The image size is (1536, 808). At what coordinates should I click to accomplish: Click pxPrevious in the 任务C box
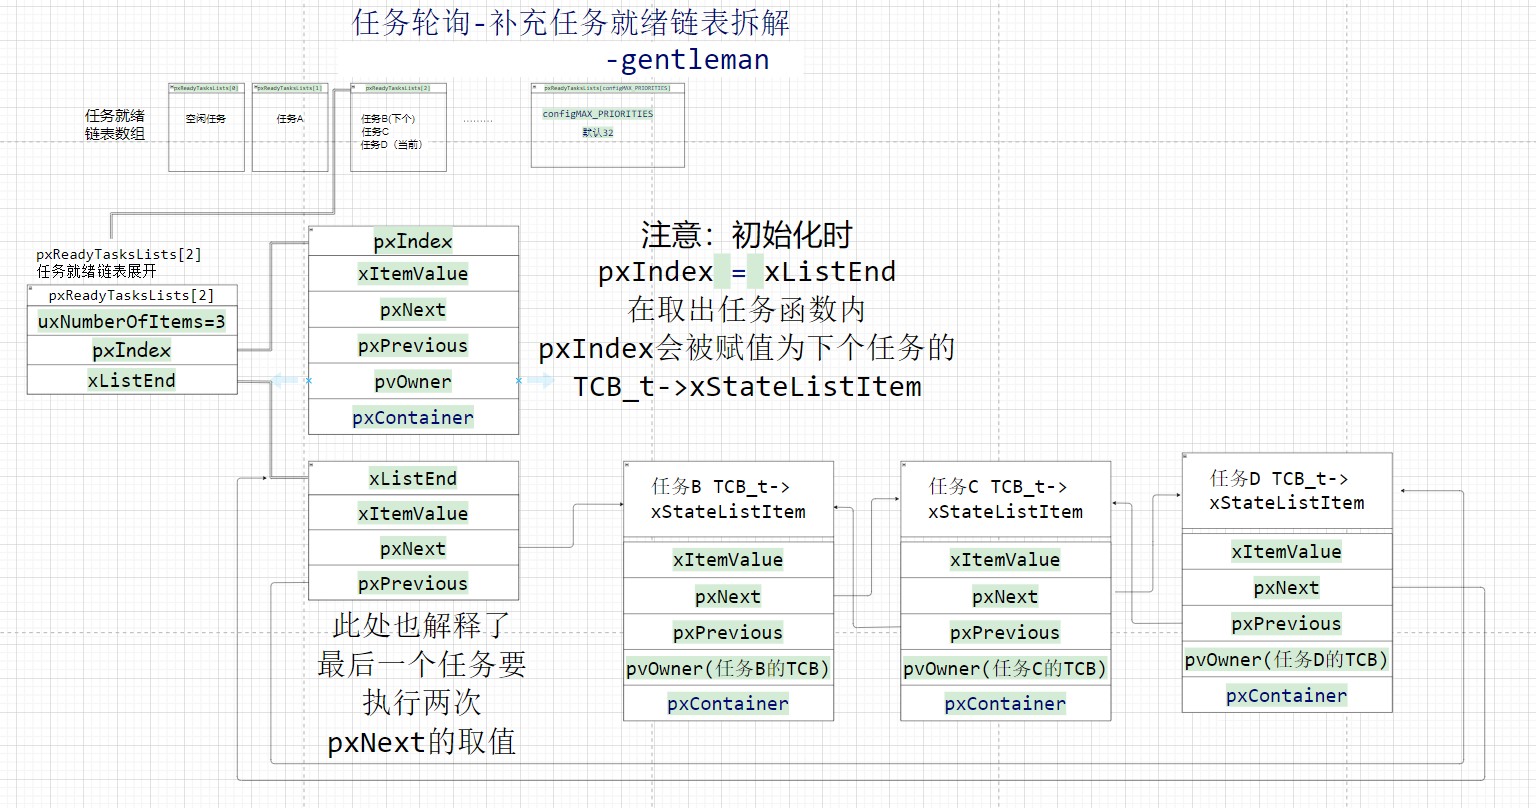point(1005,633)
